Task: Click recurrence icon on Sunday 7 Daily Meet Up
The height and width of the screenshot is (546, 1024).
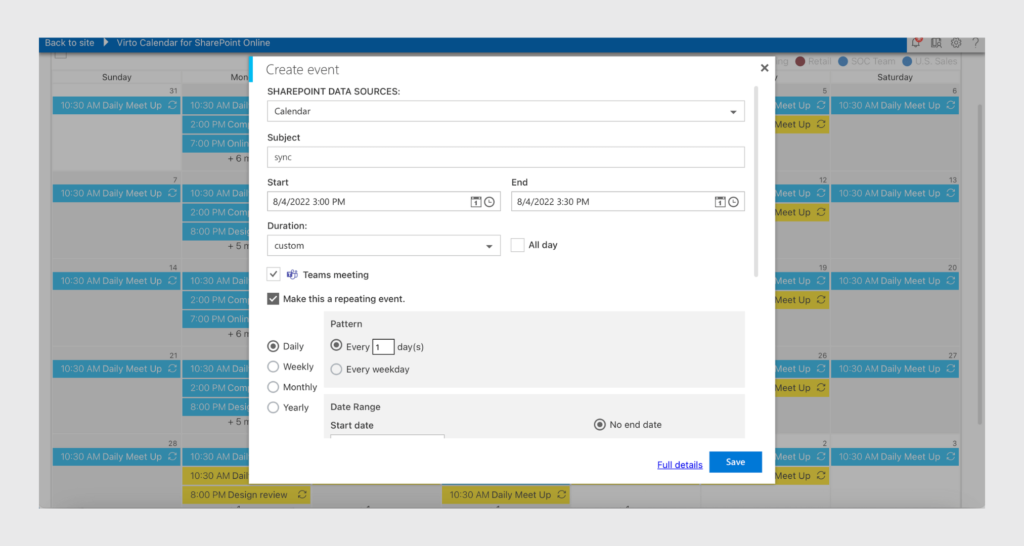Action: pyautogui.click(x=172, y=193)
